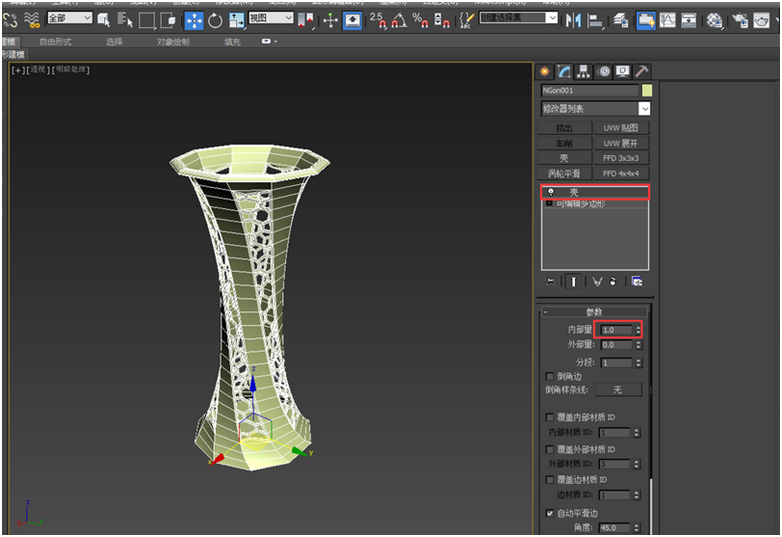Open the 自由形式 ribbon tab
The height and width of the screenshot is (537, 782).
point(55,42)
